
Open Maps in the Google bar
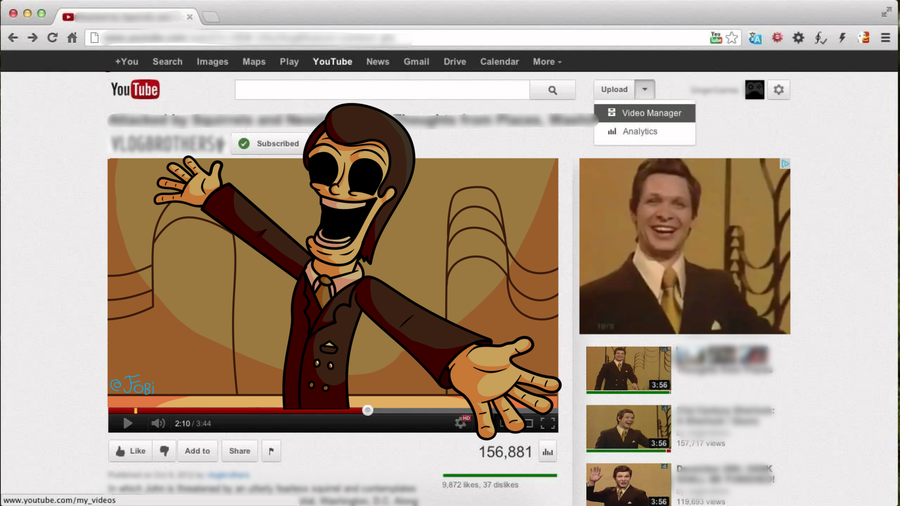(254, 61)
